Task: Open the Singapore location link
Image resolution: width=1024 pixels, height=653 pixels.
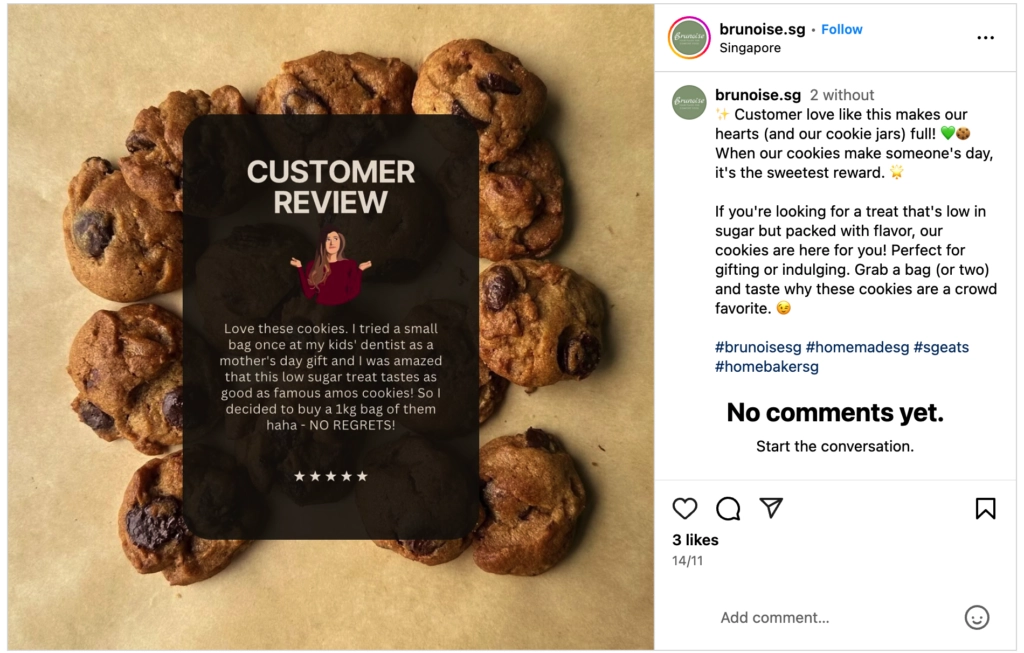Action: [x=750, y=48]
